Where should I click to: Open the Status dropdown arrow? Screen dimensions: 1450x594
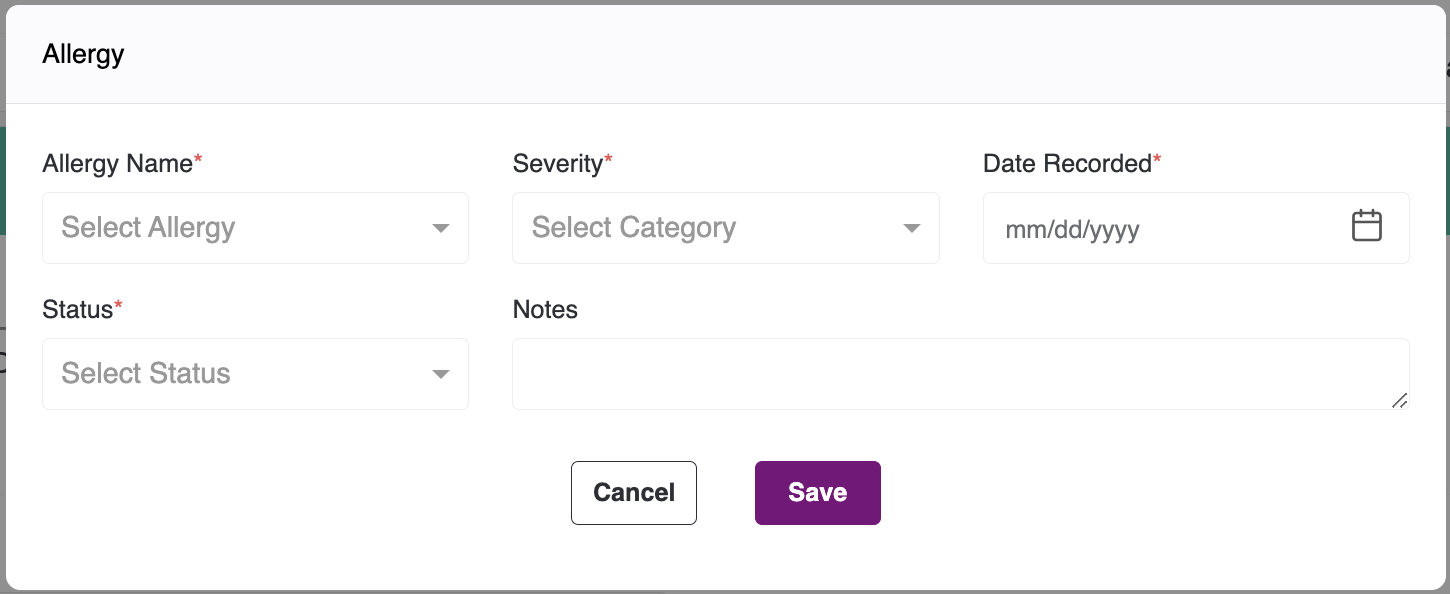(x=440, y=375)
